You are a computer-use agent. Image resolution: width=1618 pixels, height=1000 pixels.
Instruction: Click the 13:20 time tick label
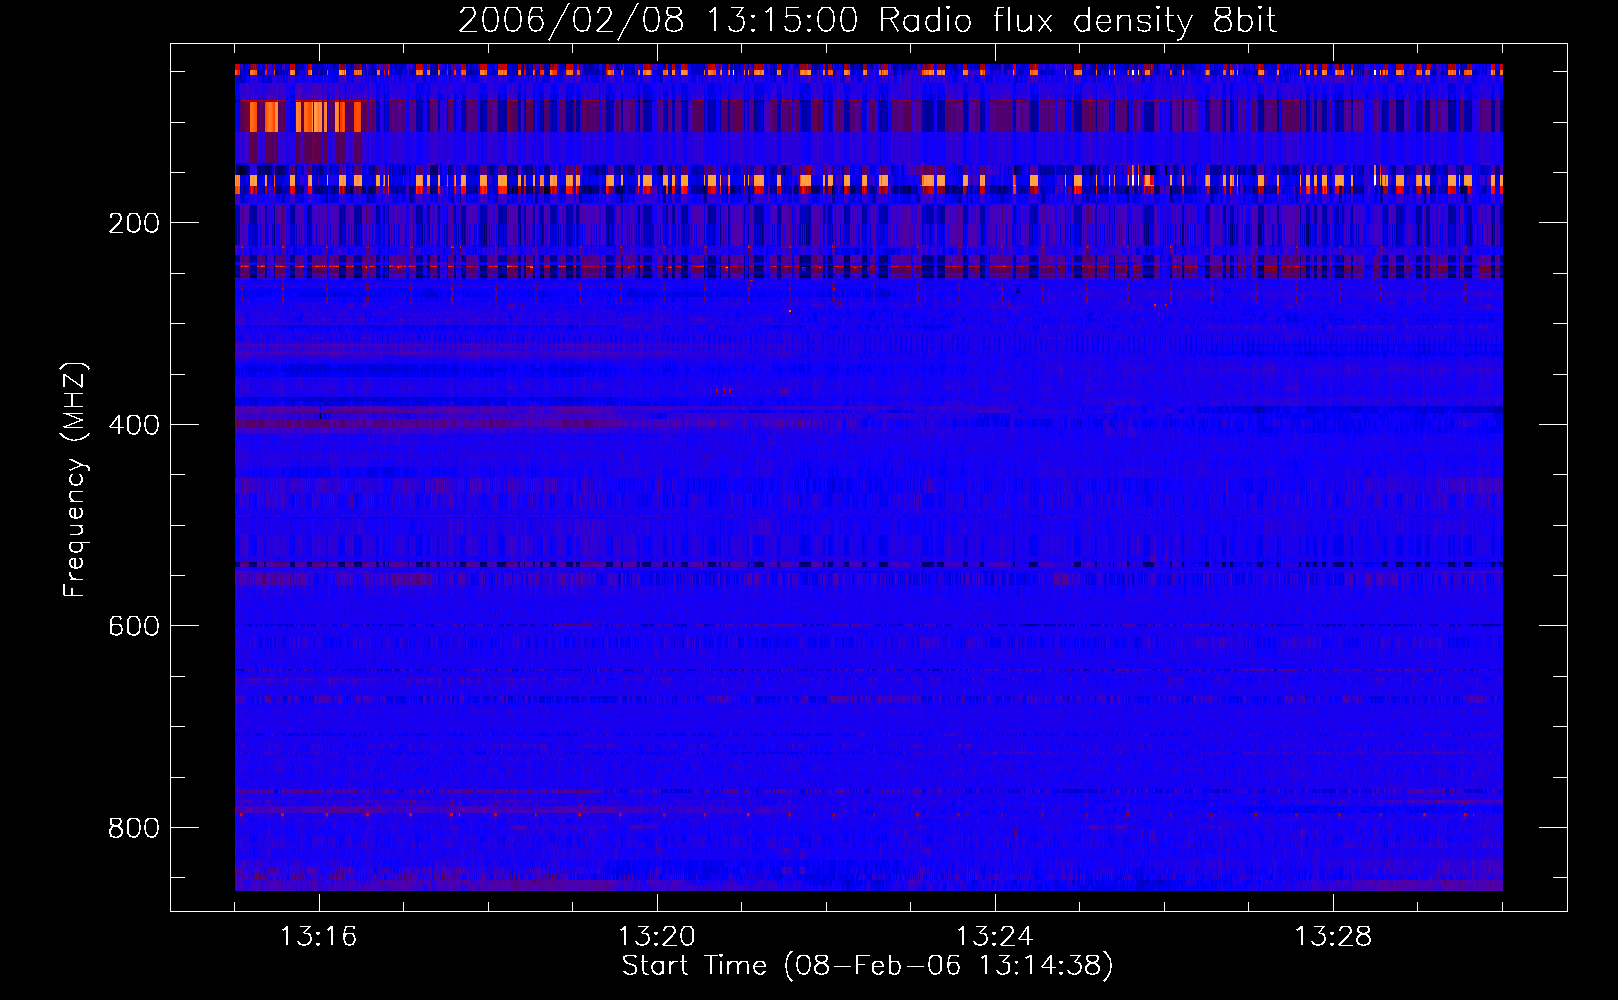pos(657,937)
